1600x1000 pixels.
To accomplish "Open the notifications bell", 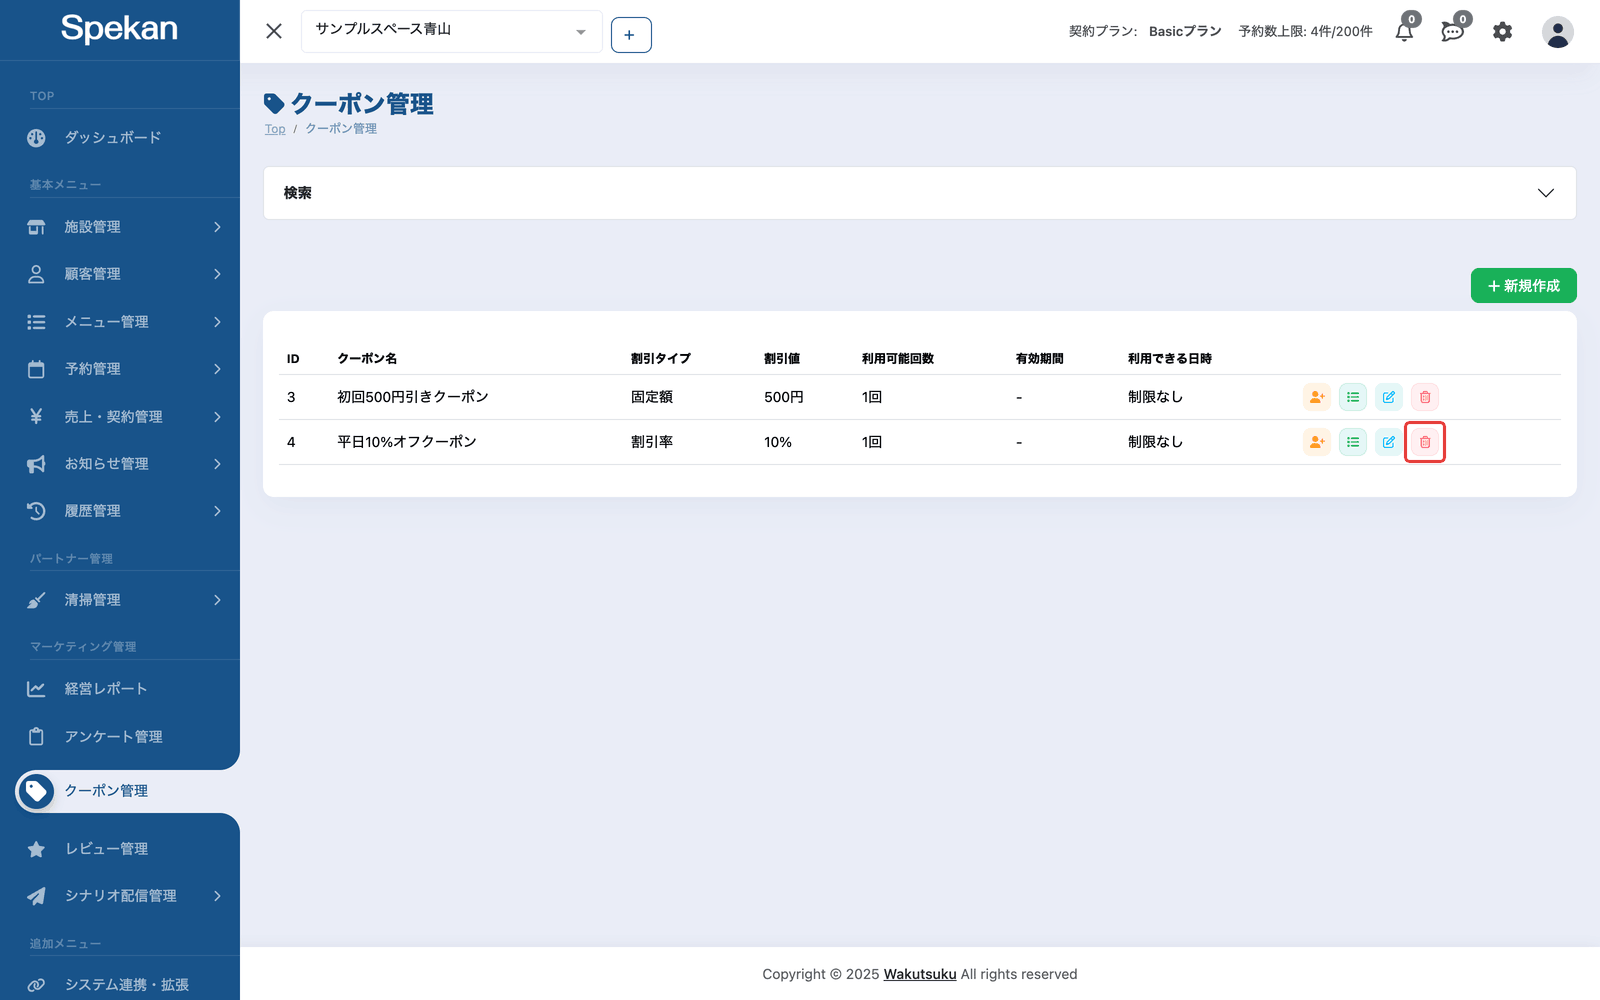I will point(1405,31).
